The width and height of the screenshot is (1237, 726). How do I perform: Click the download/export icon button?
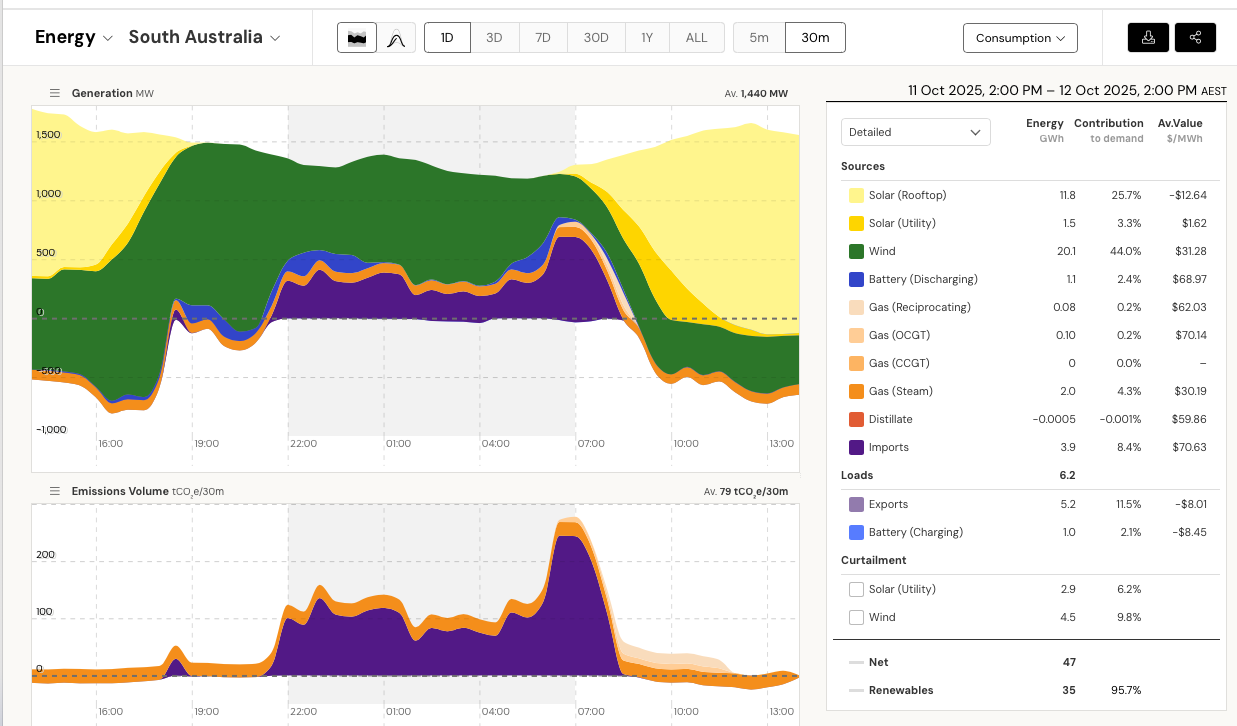click(1148, 38)
